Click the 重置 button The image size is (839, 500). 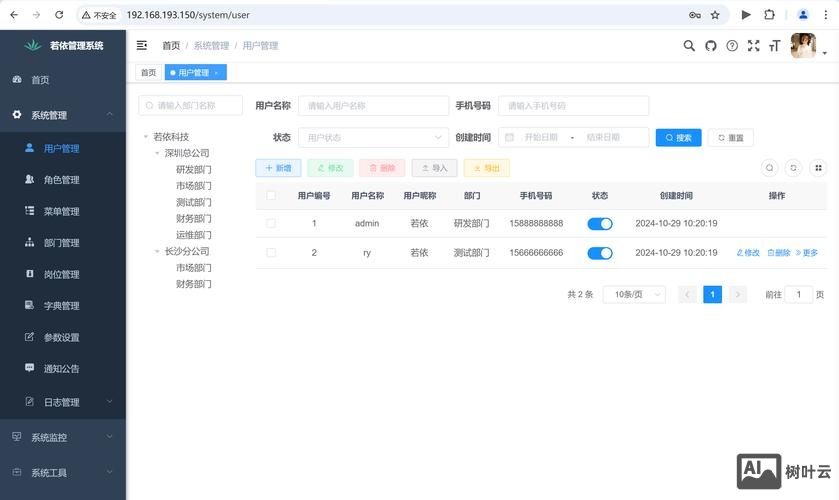(x=730, y=138)
